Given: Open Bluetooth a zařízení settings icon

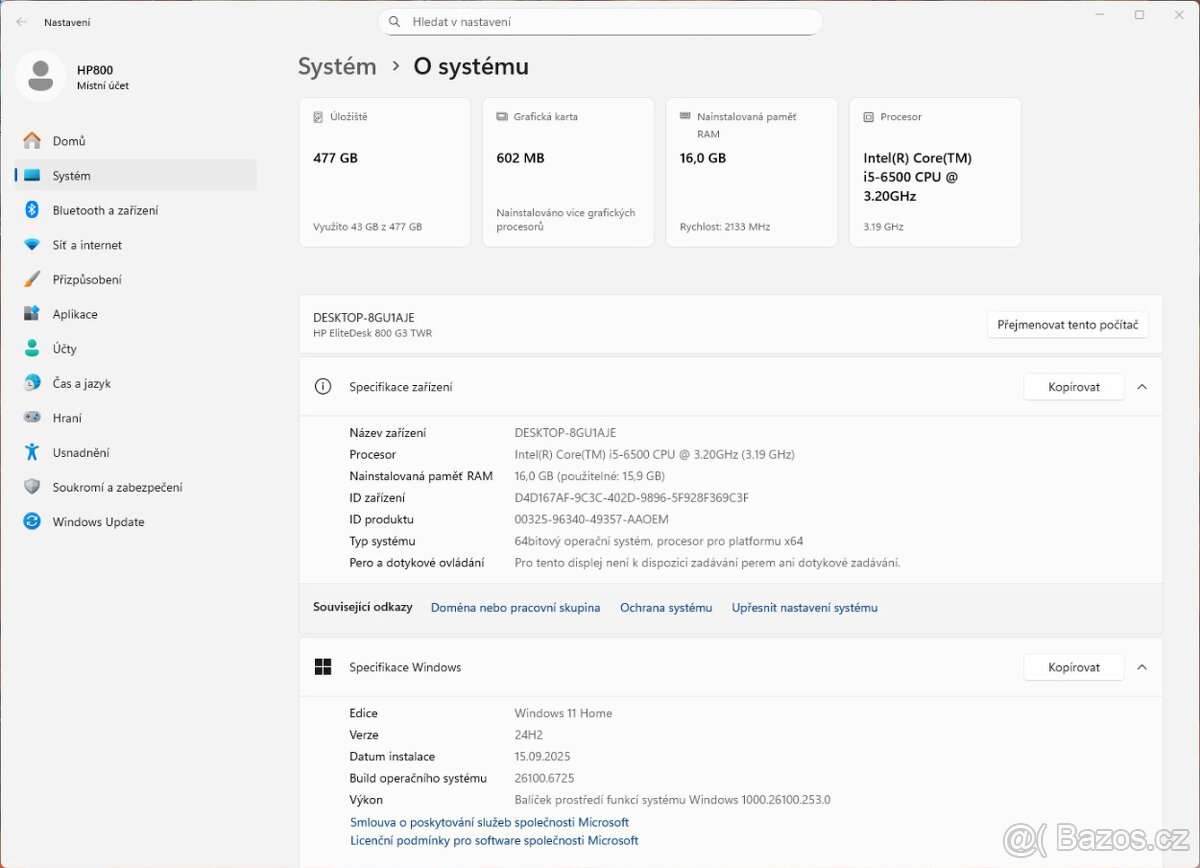Looking at the screenshot, I should click(x=32, y=210).
